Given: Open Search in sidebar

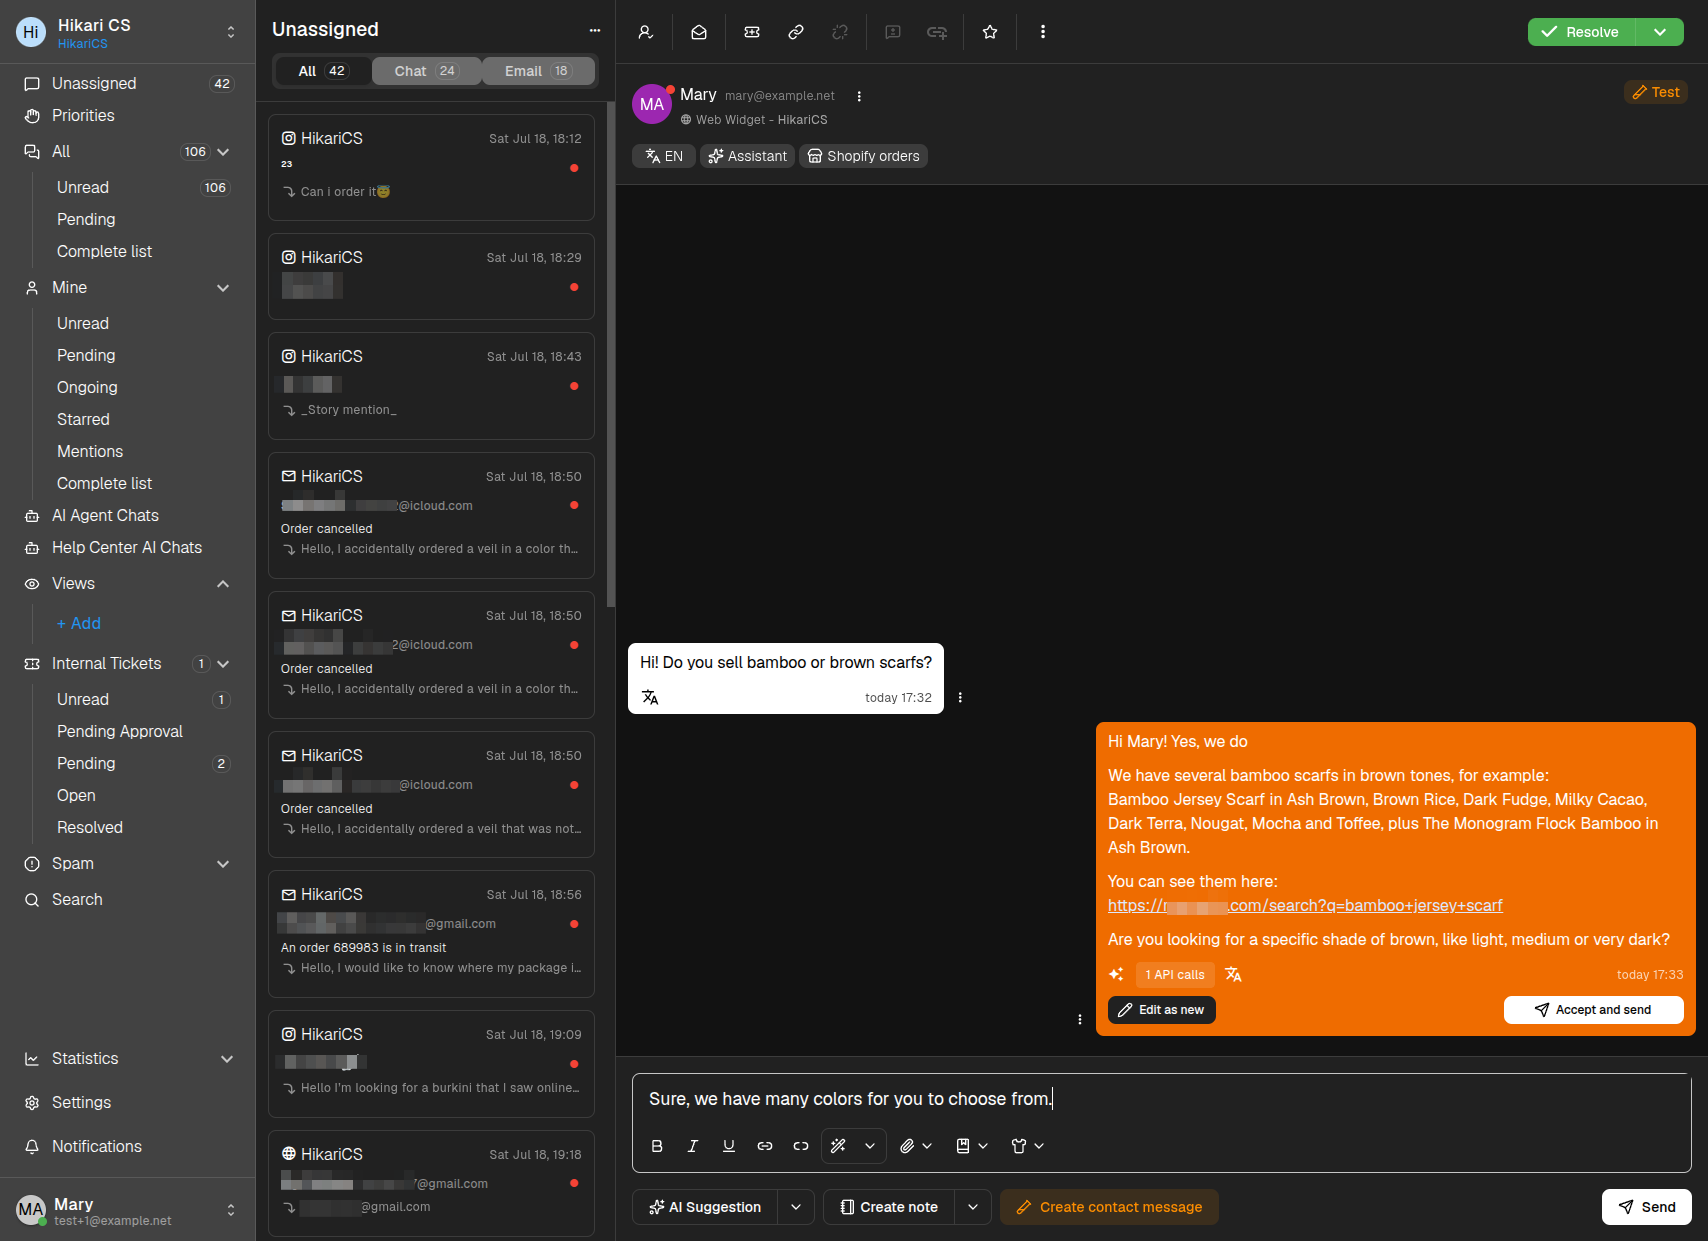Looking at the screenshot, I should [x=128, y=900].
